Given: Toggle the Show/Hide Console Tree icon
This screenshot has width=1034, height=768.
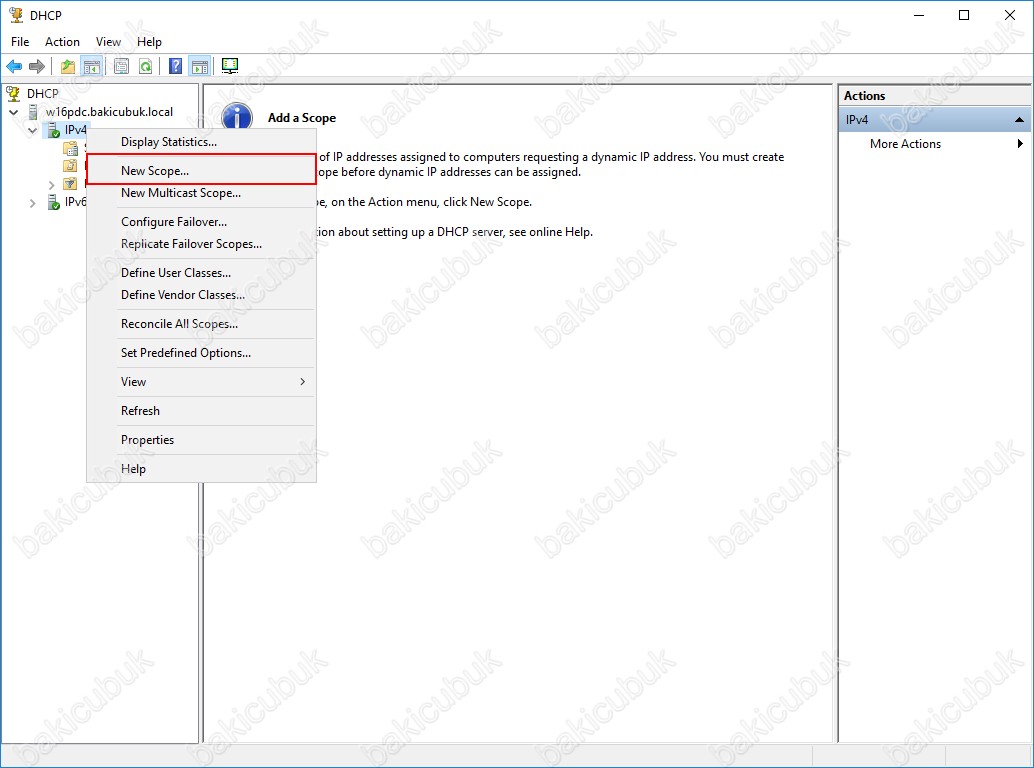Looking at the screenshot, I should tap(92, 66).
